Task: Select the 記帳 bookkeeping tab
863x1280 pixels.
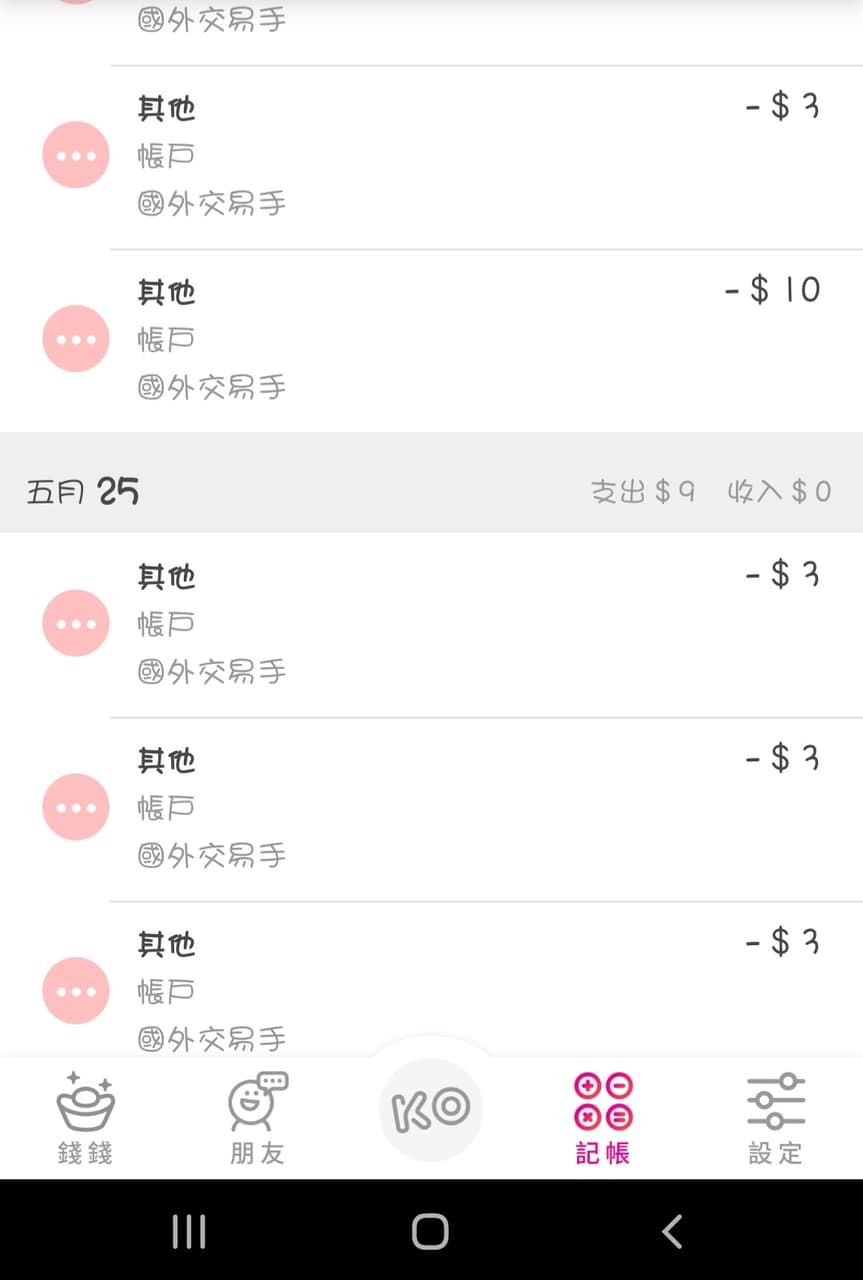Action: coord(603,1117)
